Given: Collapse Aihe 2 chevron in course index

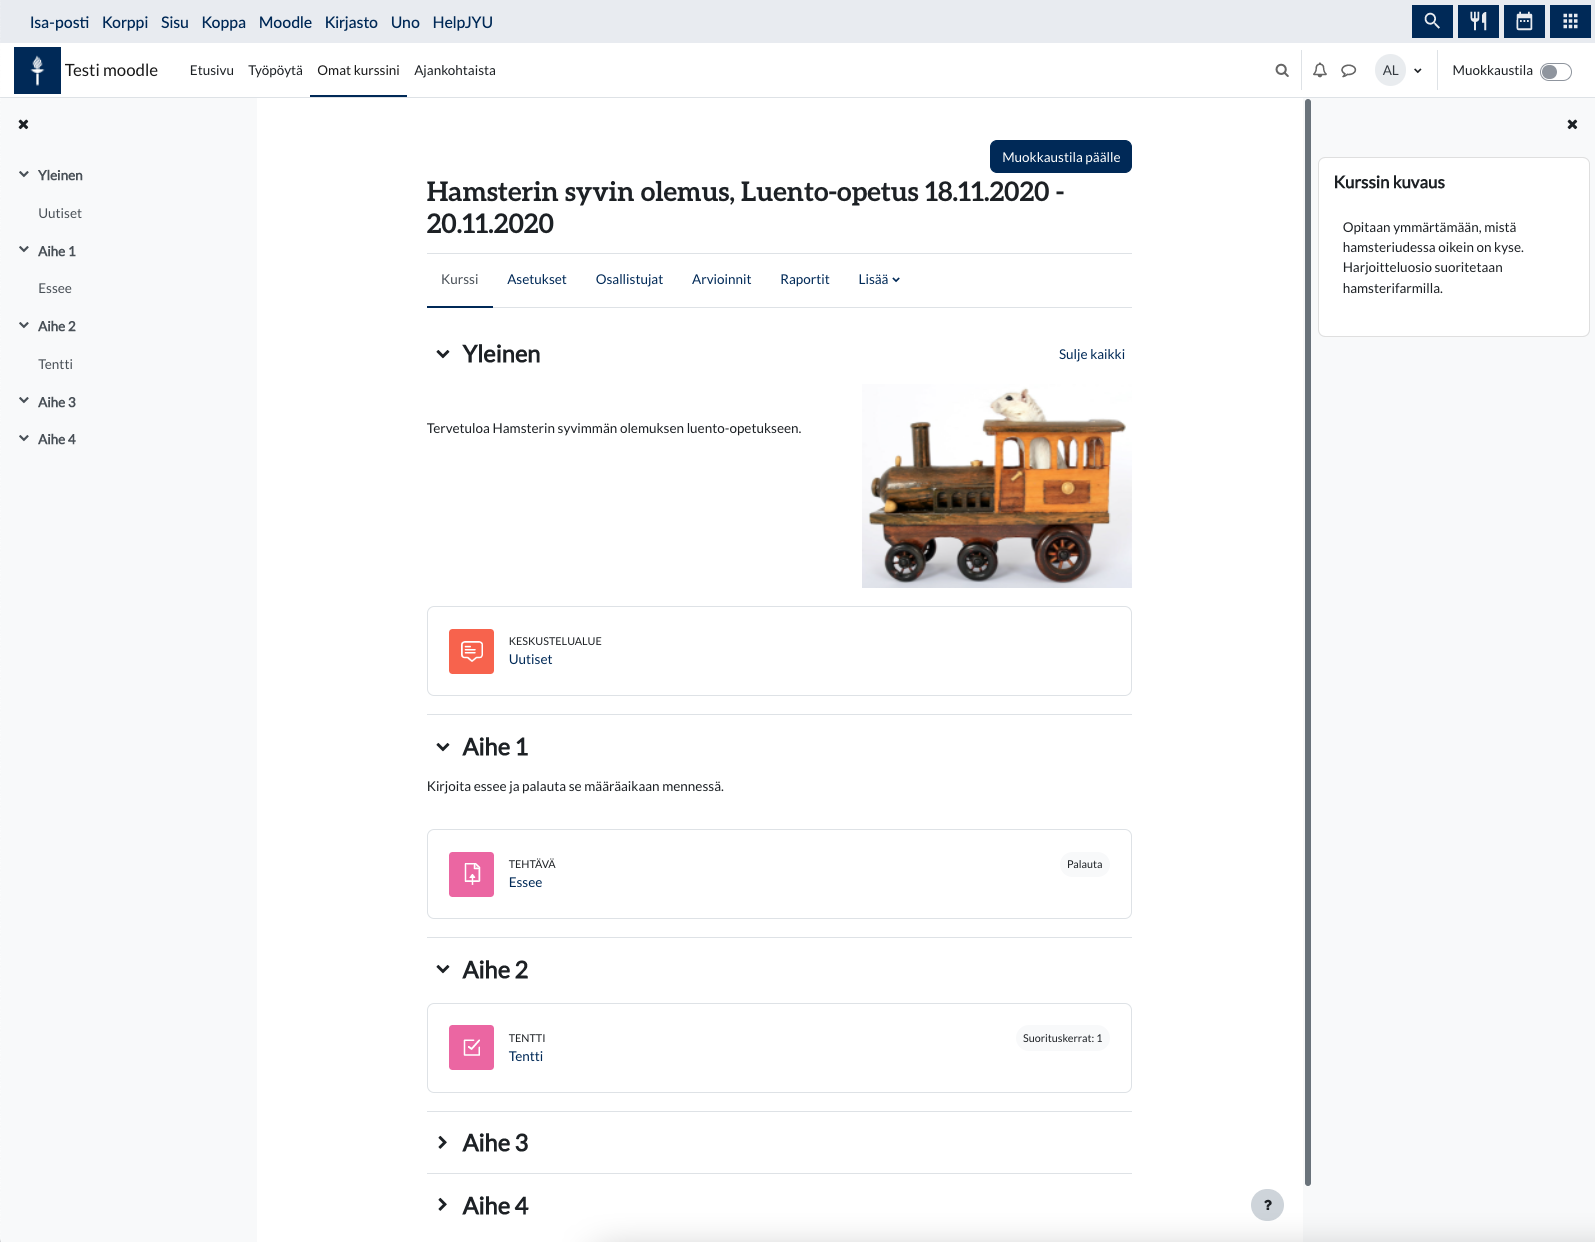Looking at the screenshot, I should (23, 326).
